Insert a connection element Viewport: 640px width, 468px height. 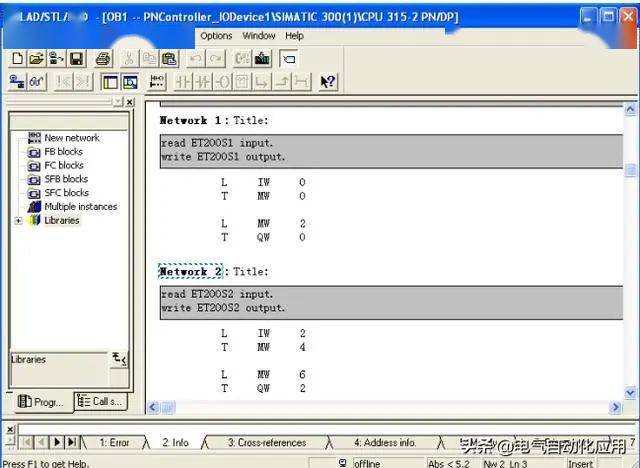(x=302, y=82)
